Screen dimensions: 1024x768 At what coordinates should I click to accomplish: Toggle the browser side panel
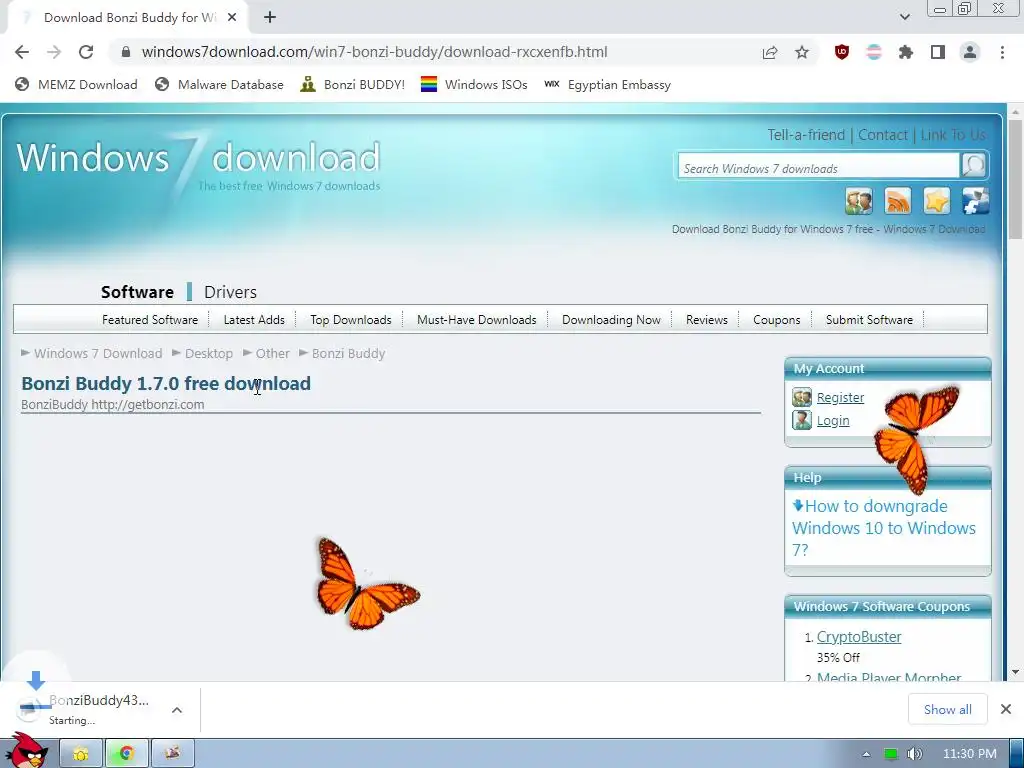[x=938, y=52]
